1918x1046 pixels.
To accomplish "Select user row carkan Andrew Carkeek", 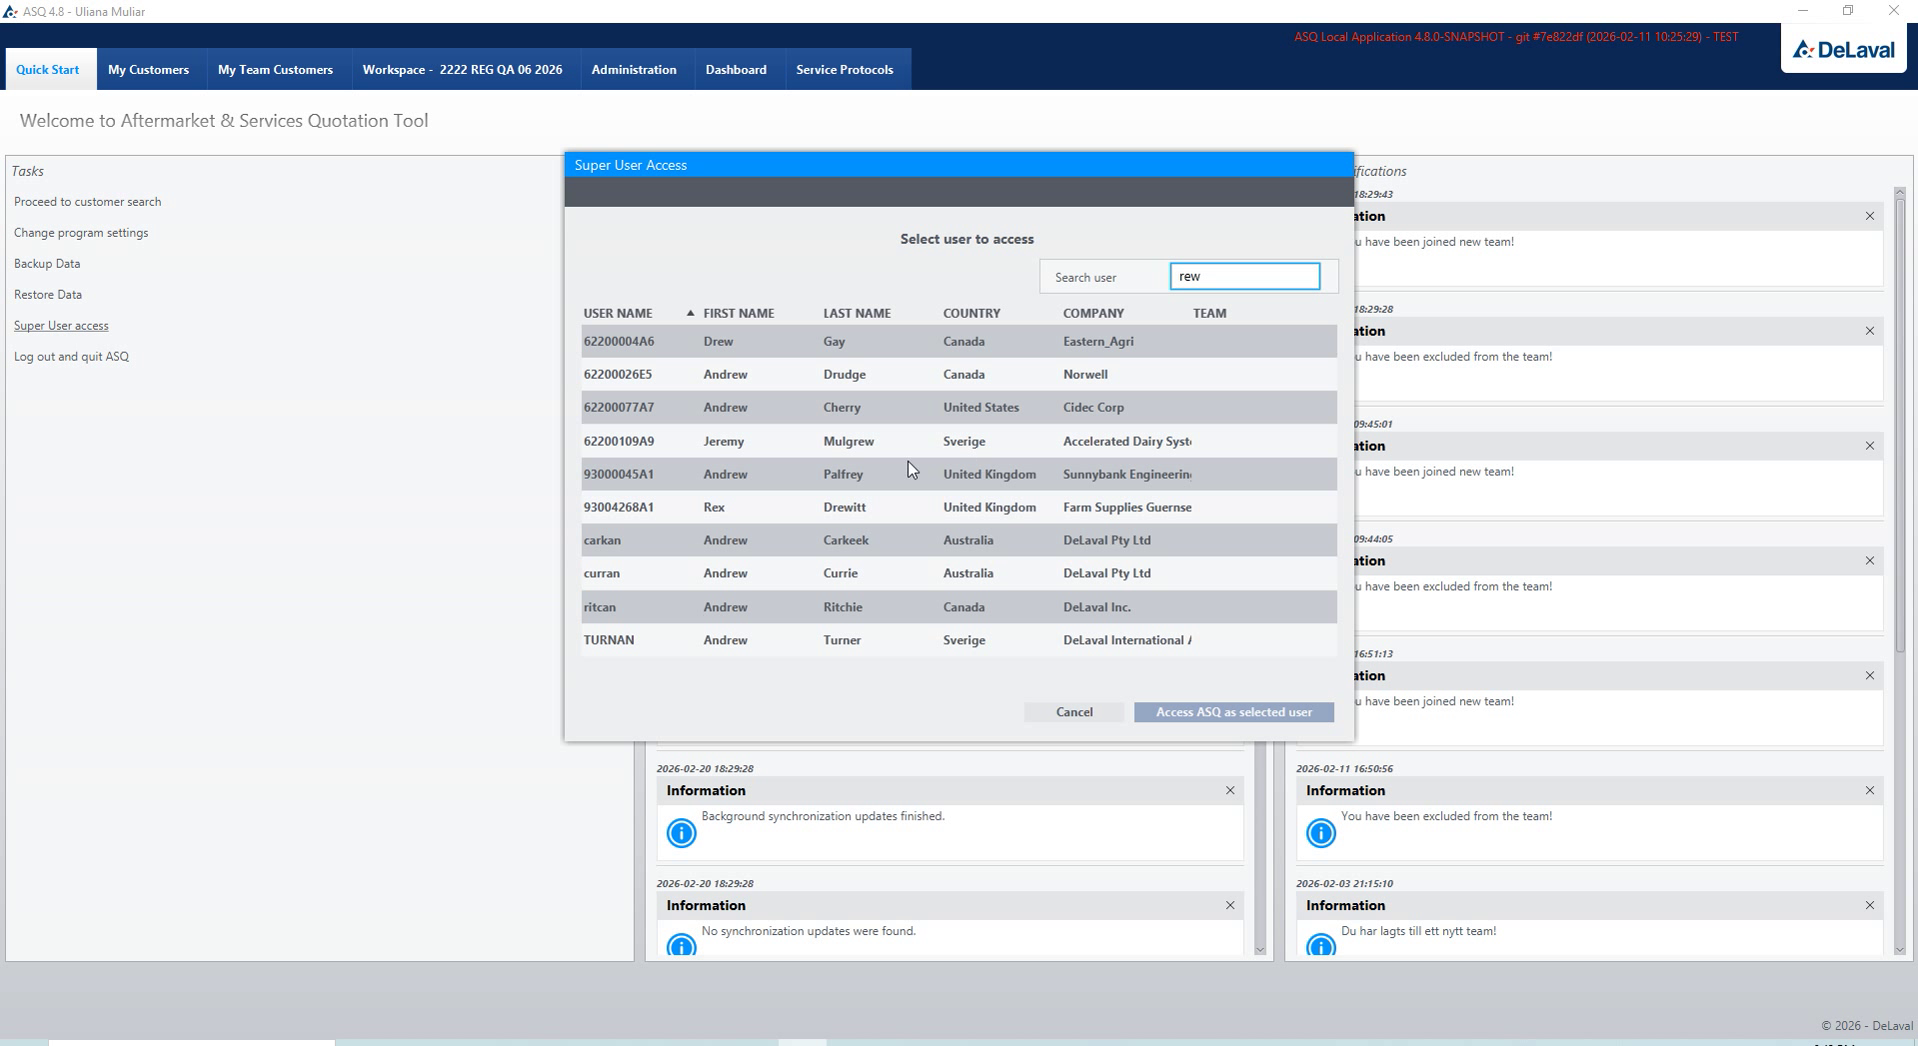I will click(959, 540).
